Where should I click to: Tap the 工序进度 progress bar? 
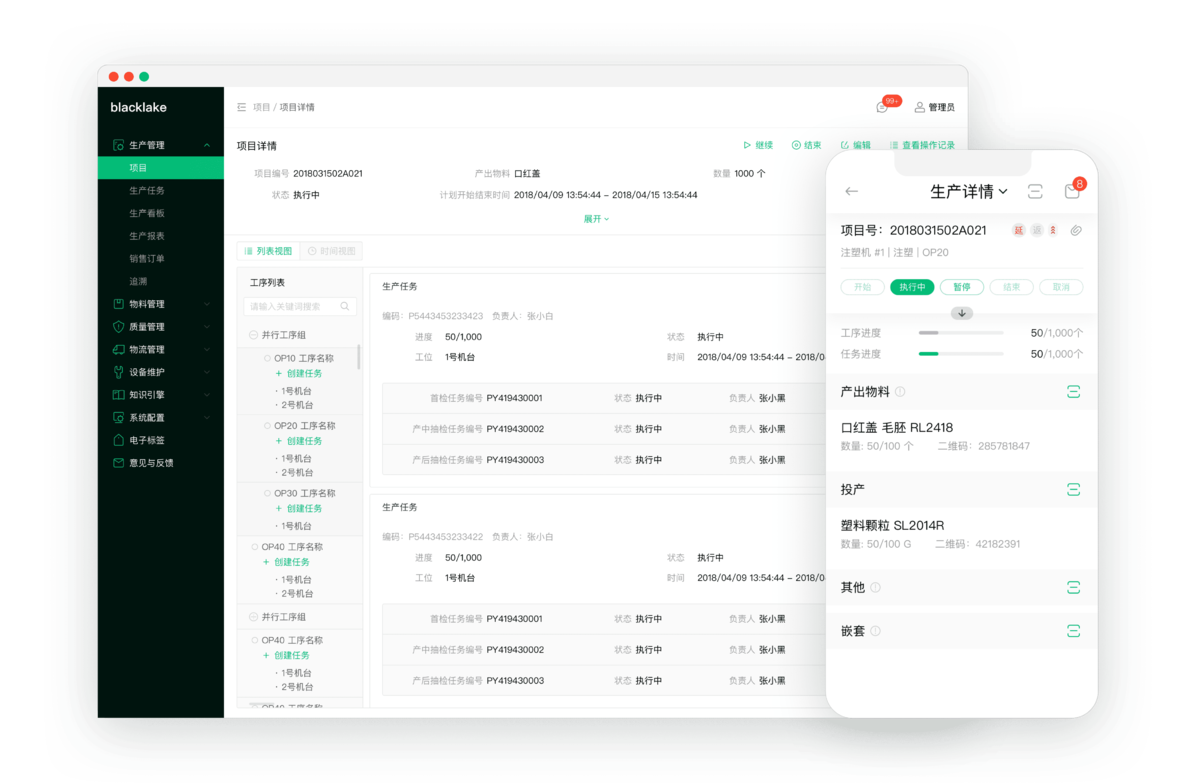pos(961,332)
